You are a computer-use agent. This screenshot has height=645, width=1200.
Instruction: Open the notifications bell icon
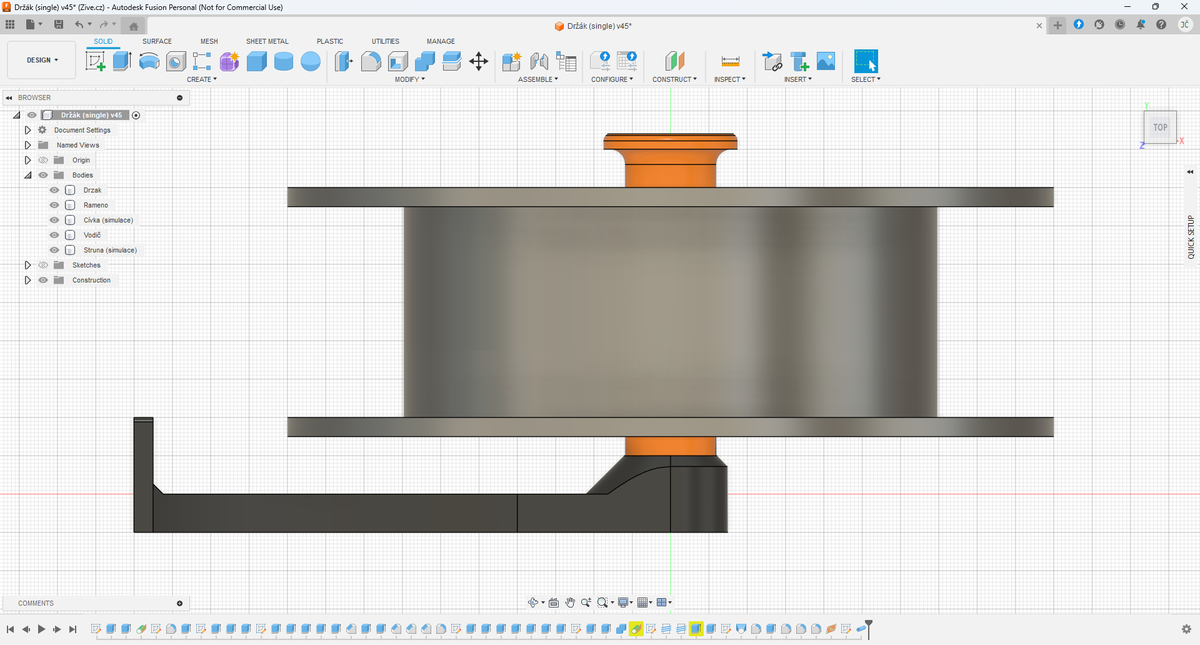tap(1139, 24)
